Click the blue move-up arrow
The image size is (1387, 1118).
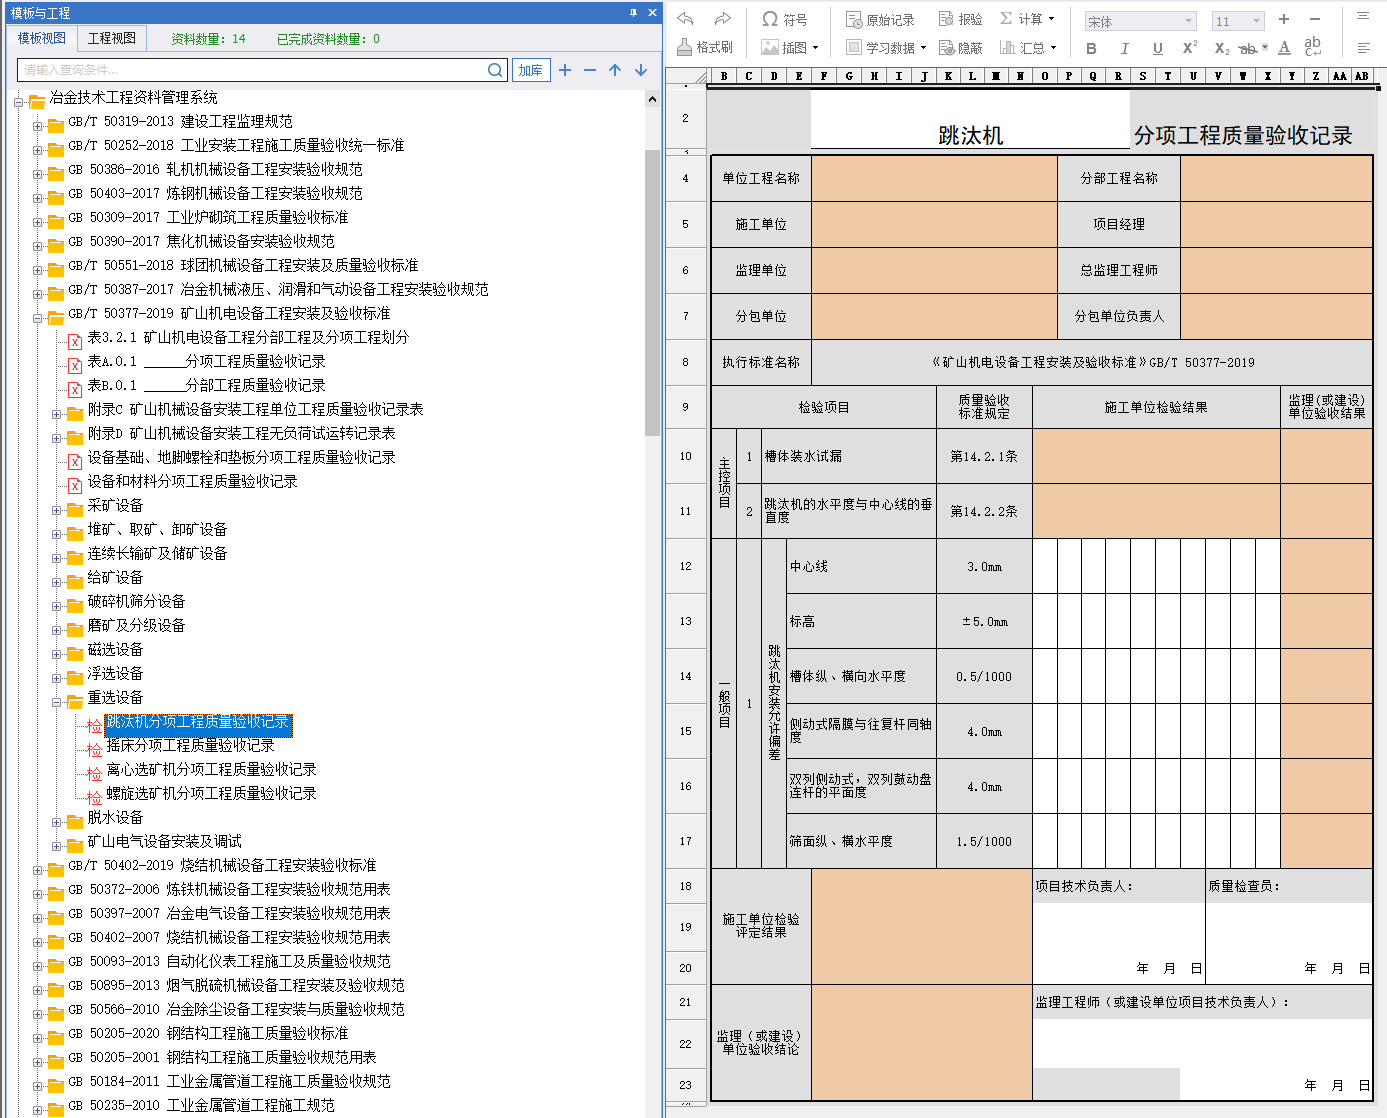coord(615,70)
